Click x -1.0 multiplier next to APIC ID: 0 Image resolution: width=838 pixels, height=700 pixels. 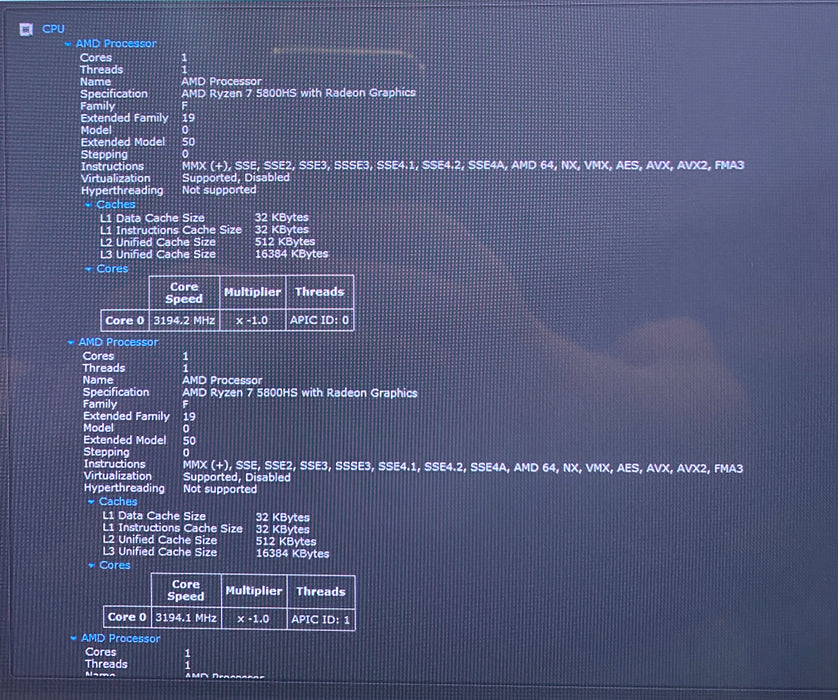point(252,321)
